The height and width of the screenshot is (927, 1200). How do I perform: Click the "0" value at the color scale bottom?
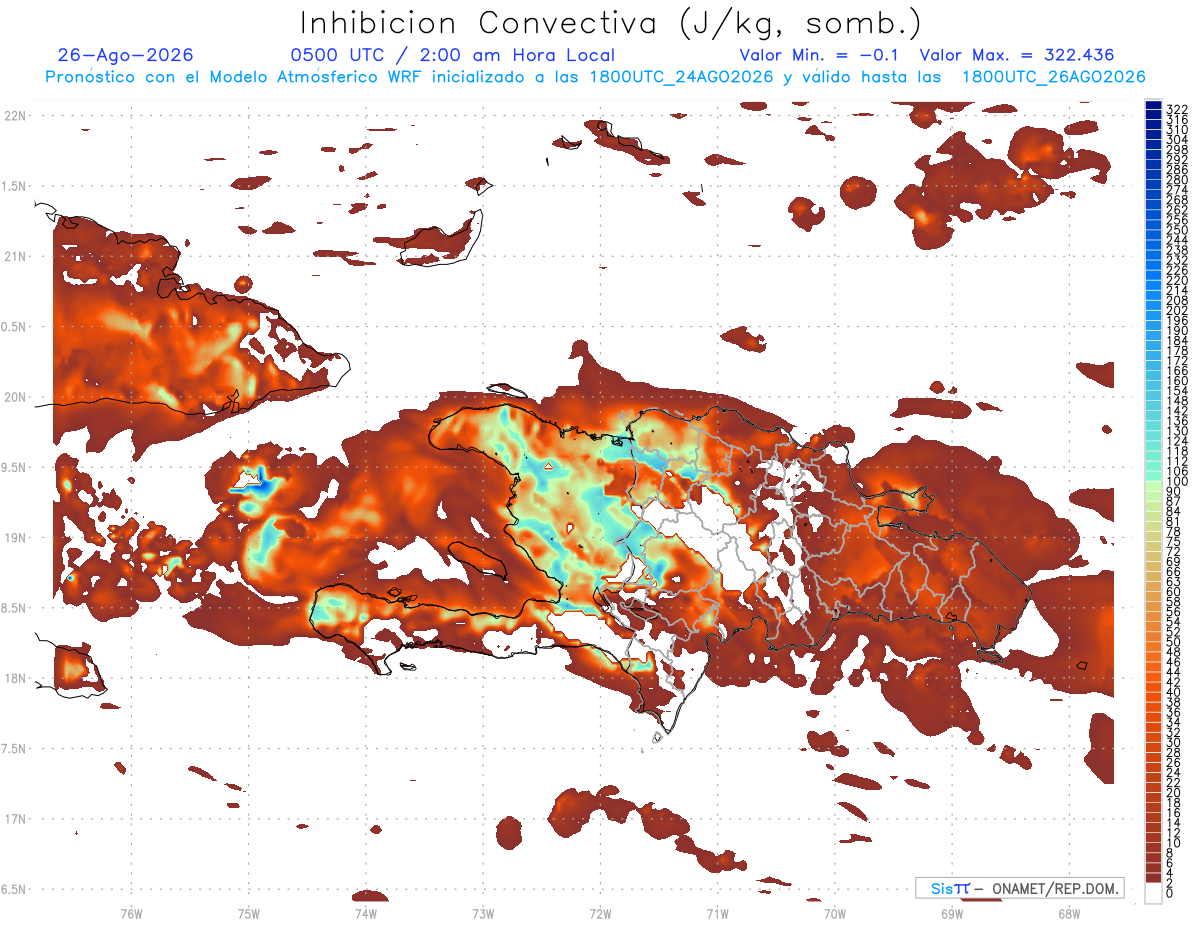click(1170, 893)
